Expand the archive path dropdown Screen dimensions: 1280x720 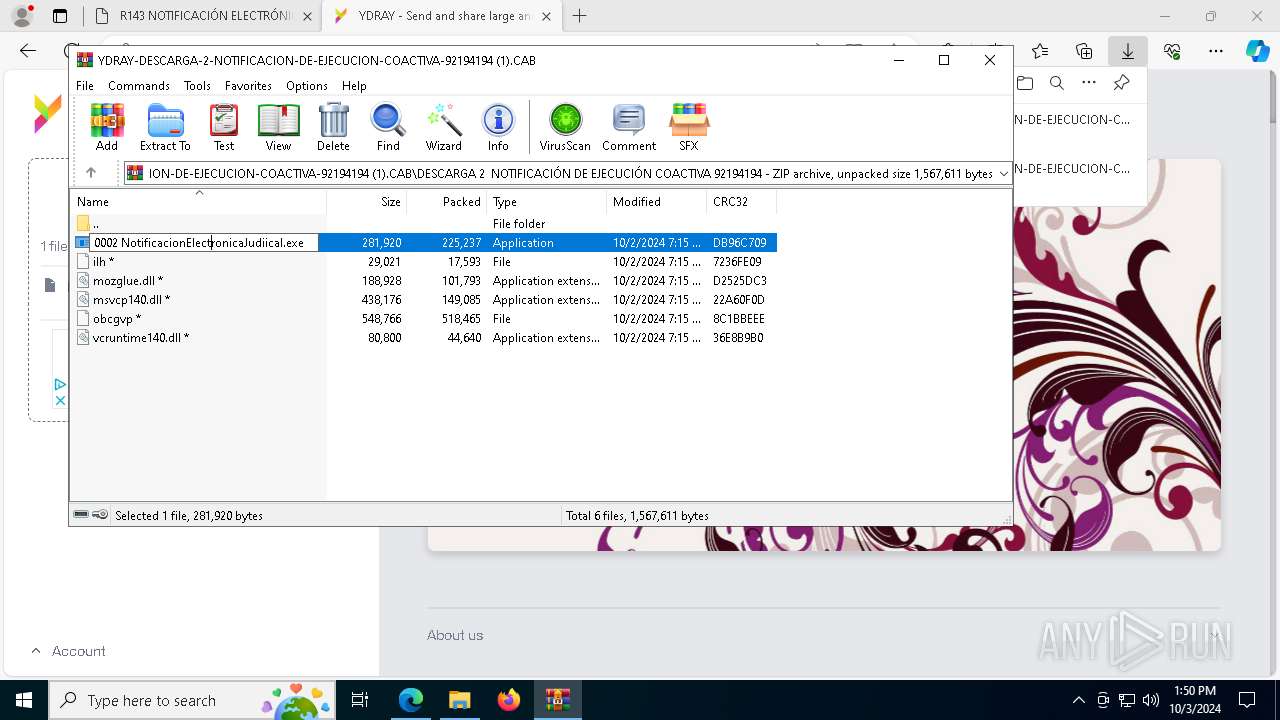(1003, 174)
